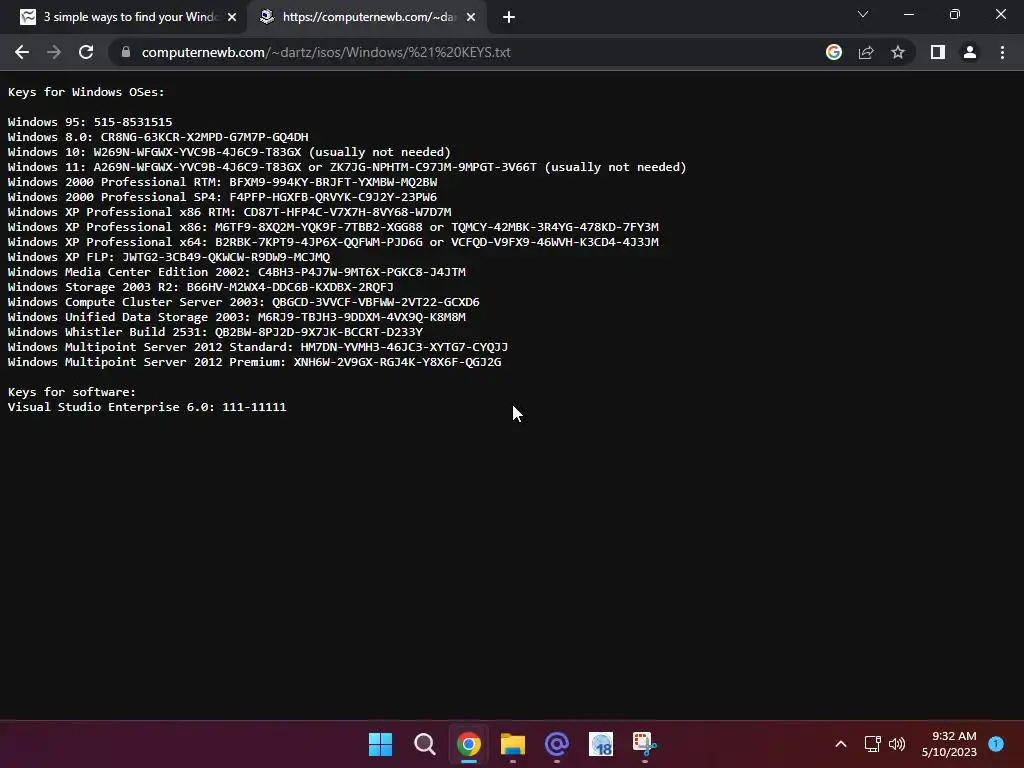Click the Windows 11 key line

point(347,167)
